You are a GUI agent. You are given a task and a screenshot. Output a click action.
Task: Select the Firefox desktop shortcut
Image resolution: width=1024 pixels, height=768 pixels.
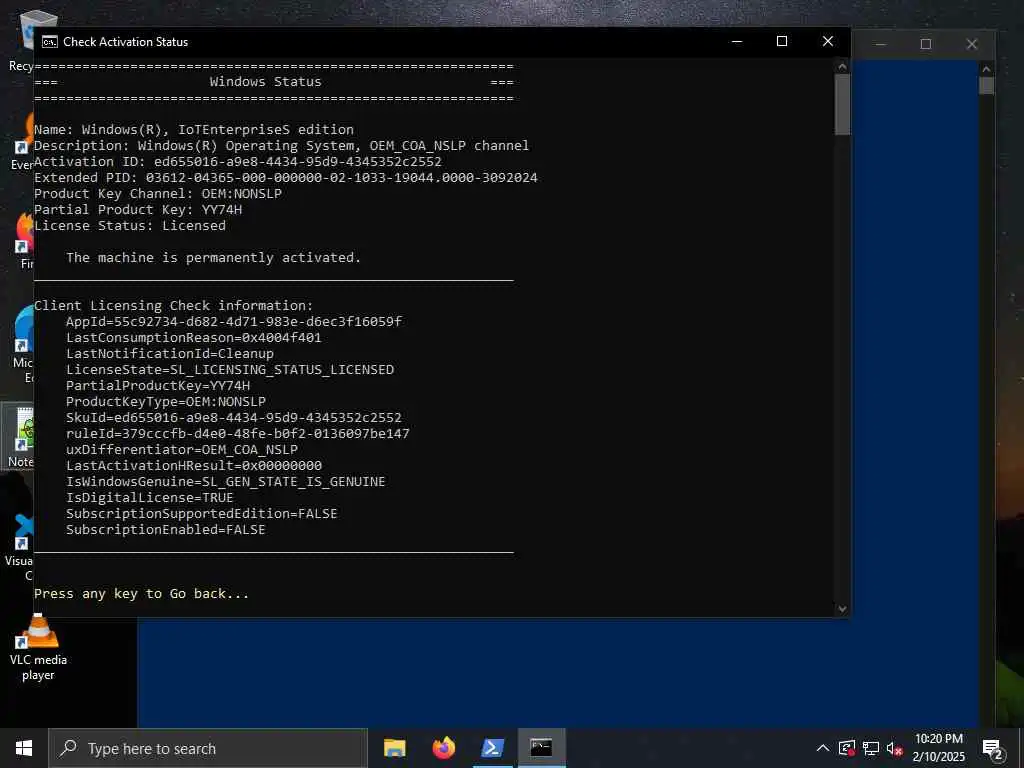25,240
